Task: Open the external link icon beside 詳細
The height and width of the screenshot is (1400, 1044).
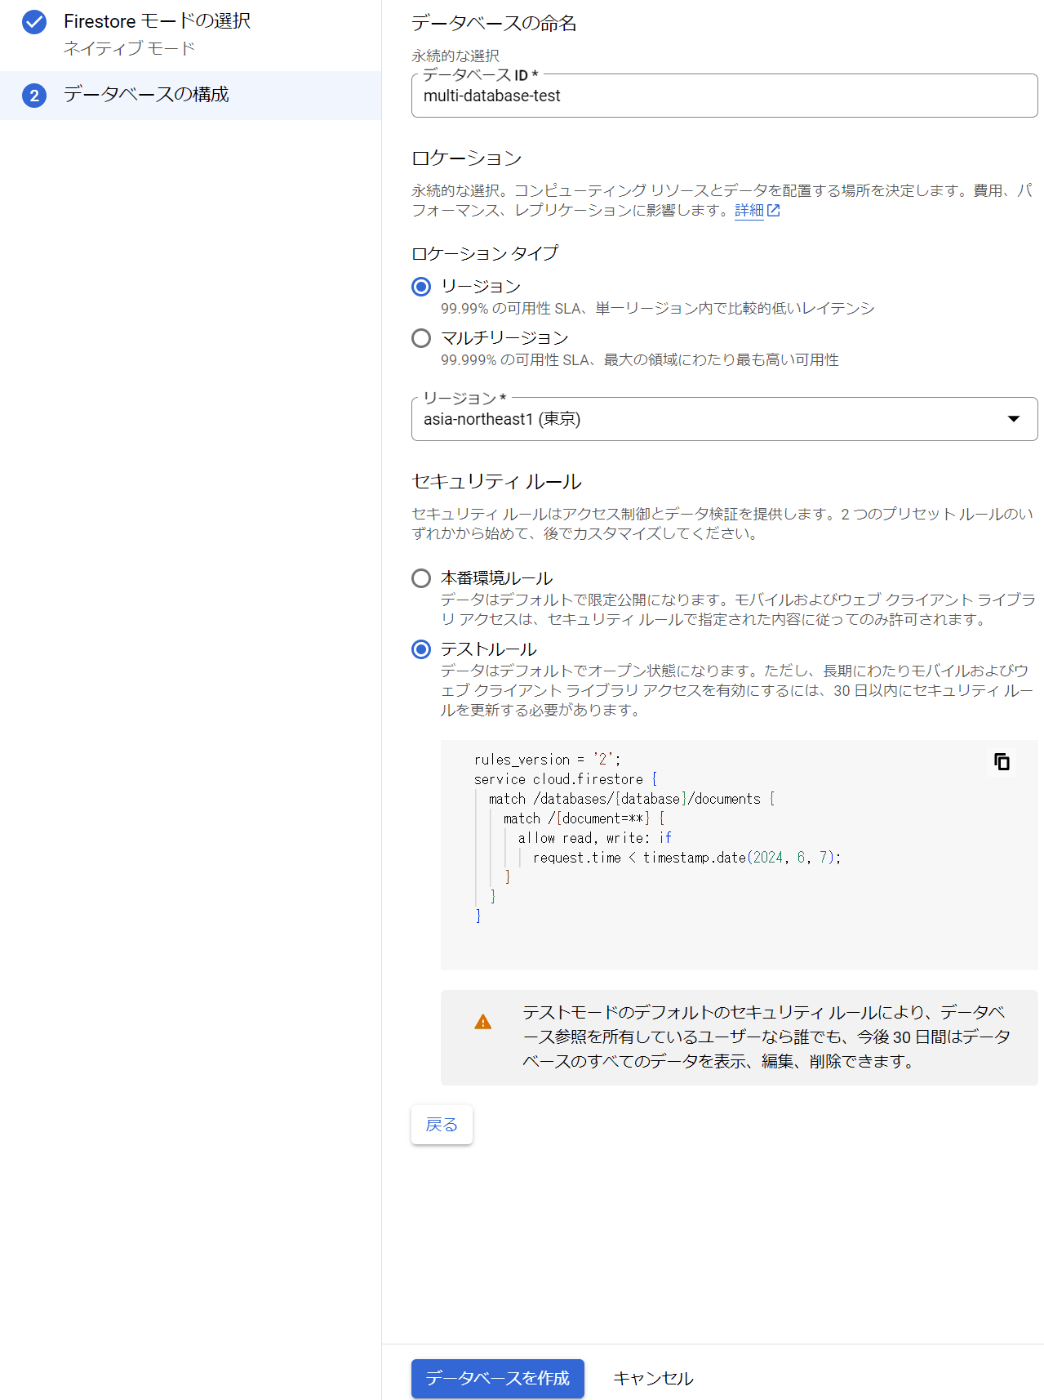Action: 773,211
